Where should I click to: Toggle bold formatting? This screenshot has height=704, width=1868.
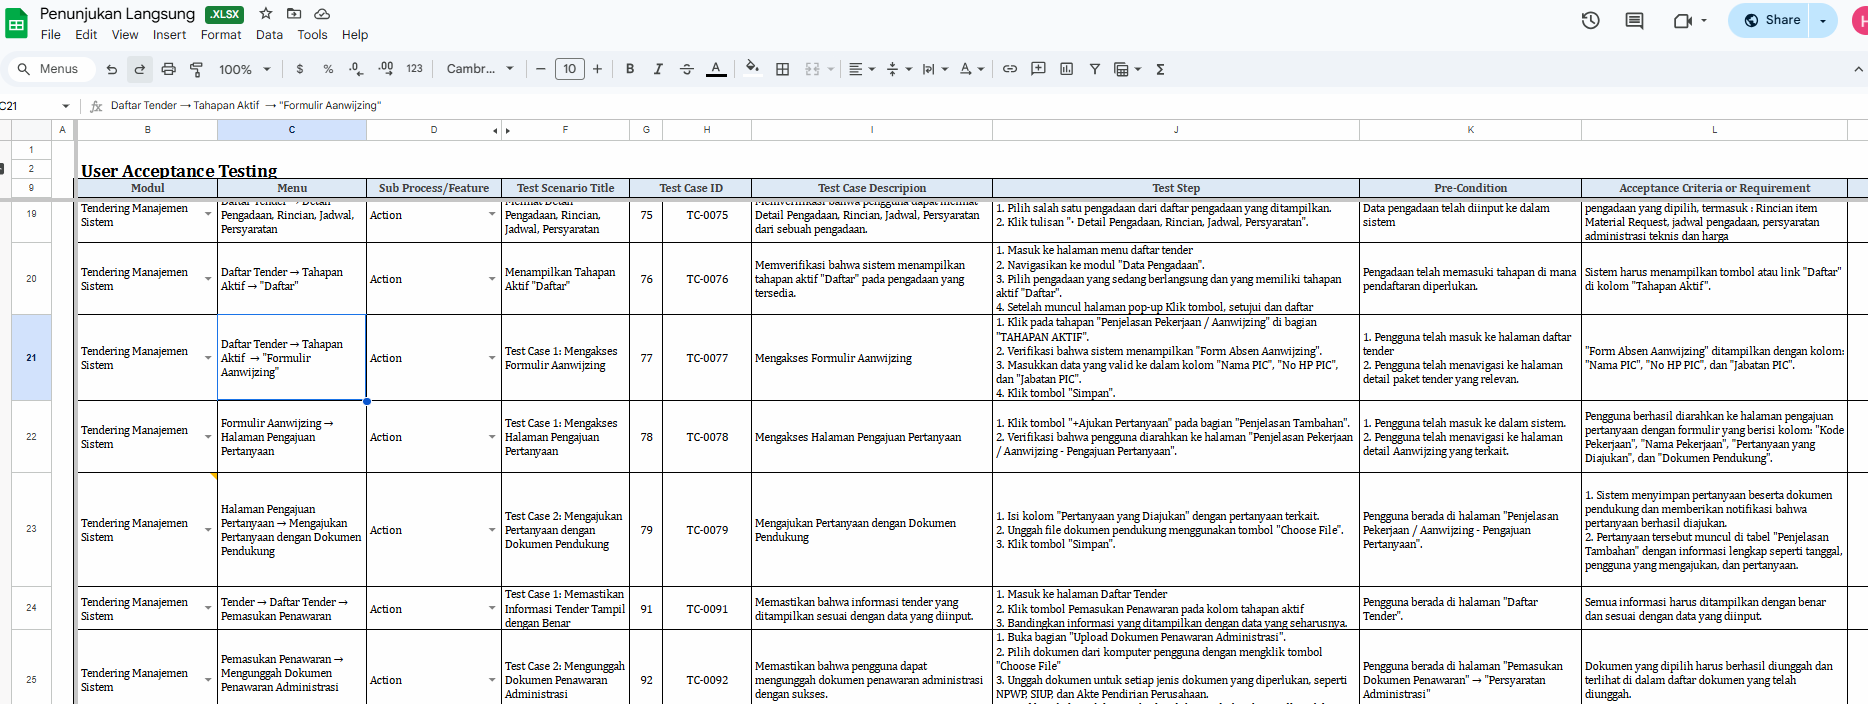(x=630, y=69)
